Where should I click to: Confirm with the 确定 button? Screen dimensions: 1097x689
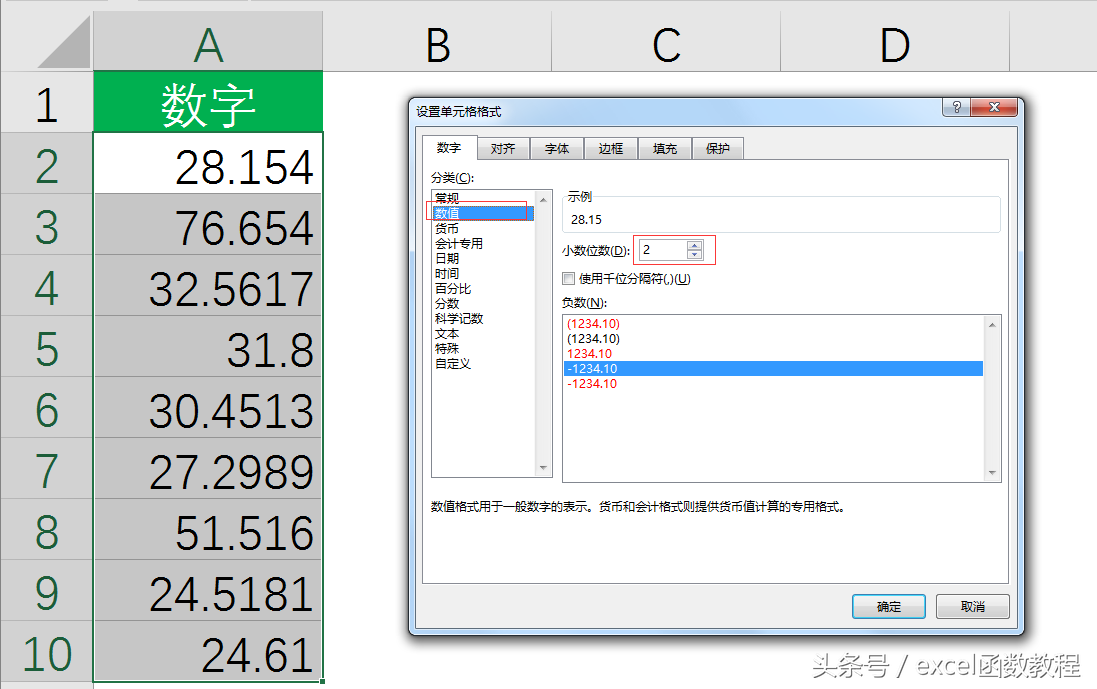[x=889, y=606]
